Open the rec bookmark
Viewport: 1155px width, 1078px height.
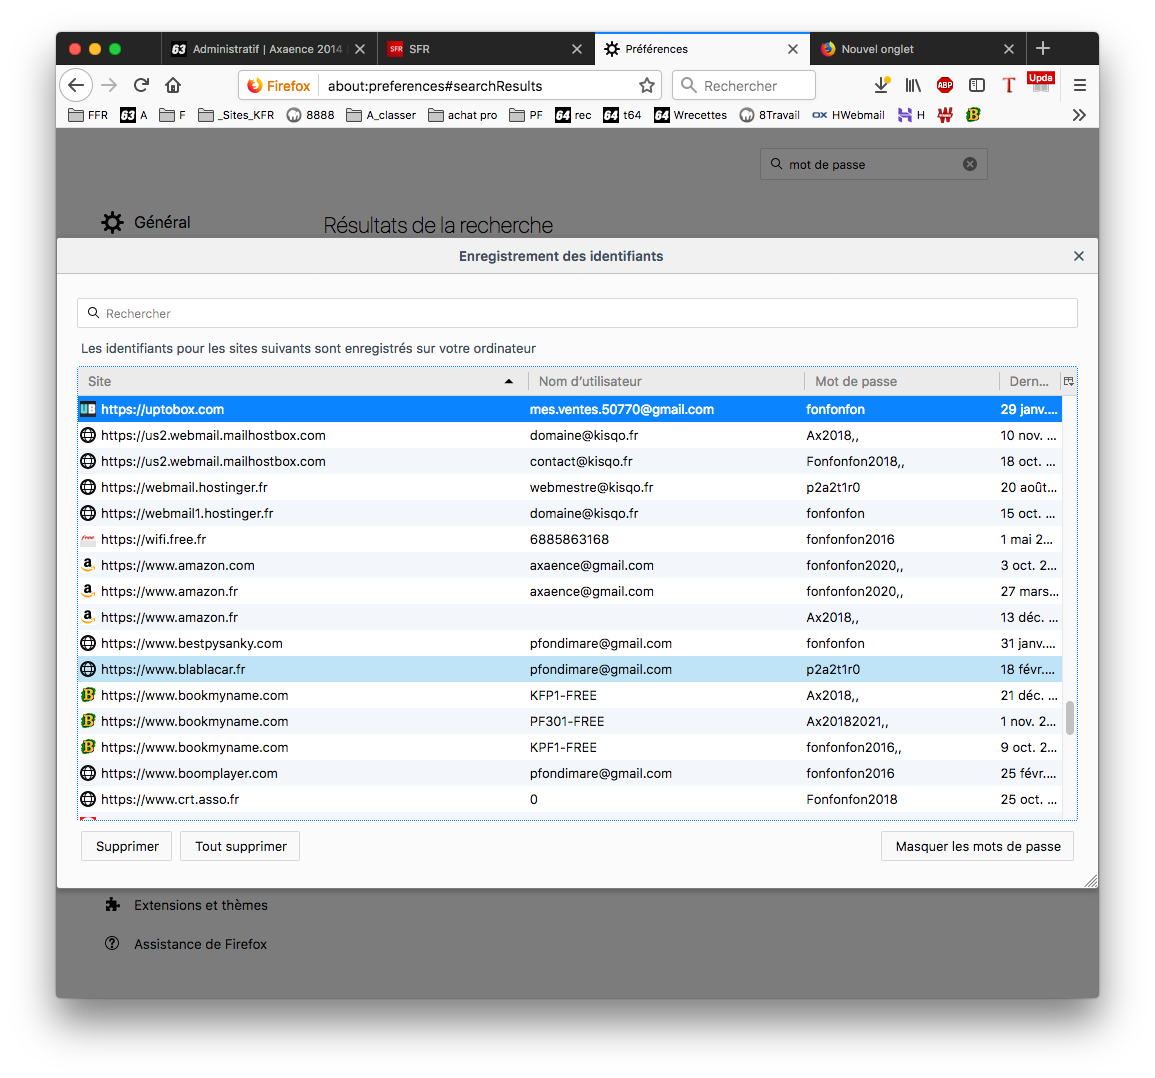pyautogui.click(x=574, y=115)
